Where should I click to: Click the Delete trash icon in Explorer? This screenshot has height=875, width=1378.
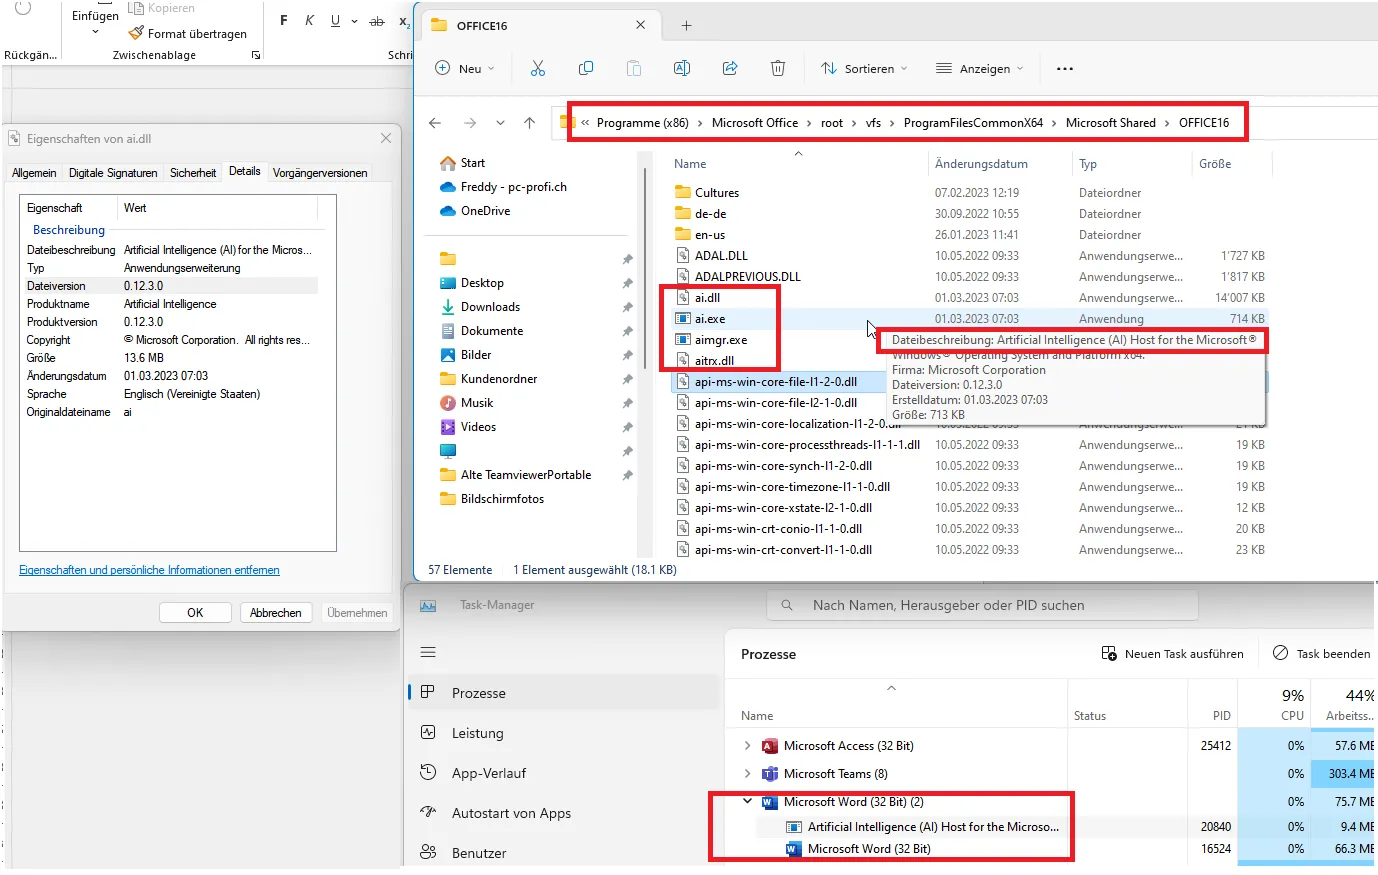point(778,68)
